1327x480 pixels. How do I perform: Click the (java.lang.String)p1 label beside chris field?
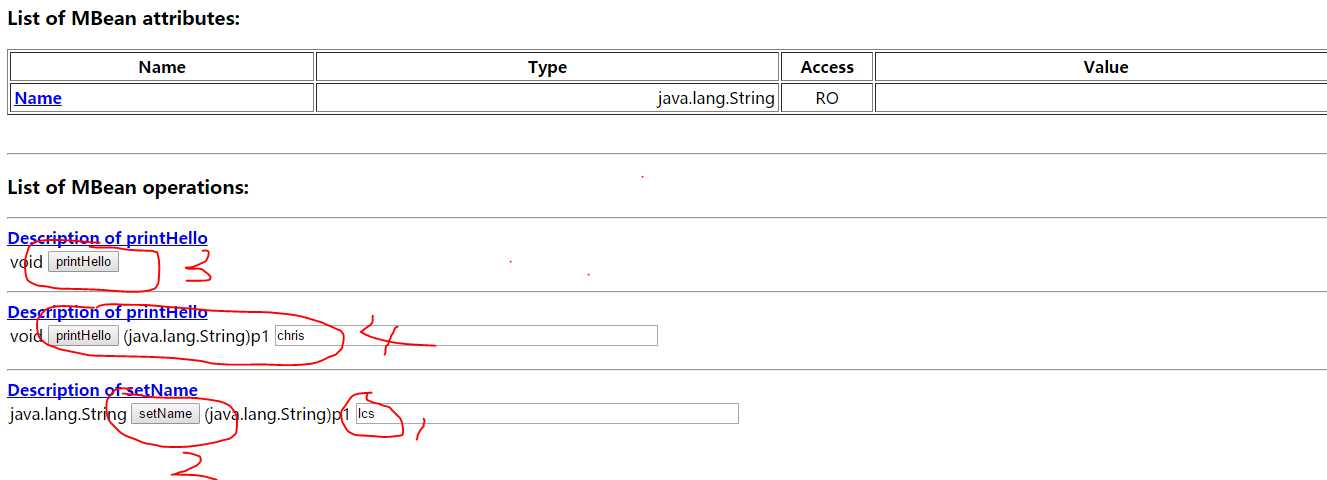[x=196, y=336]
